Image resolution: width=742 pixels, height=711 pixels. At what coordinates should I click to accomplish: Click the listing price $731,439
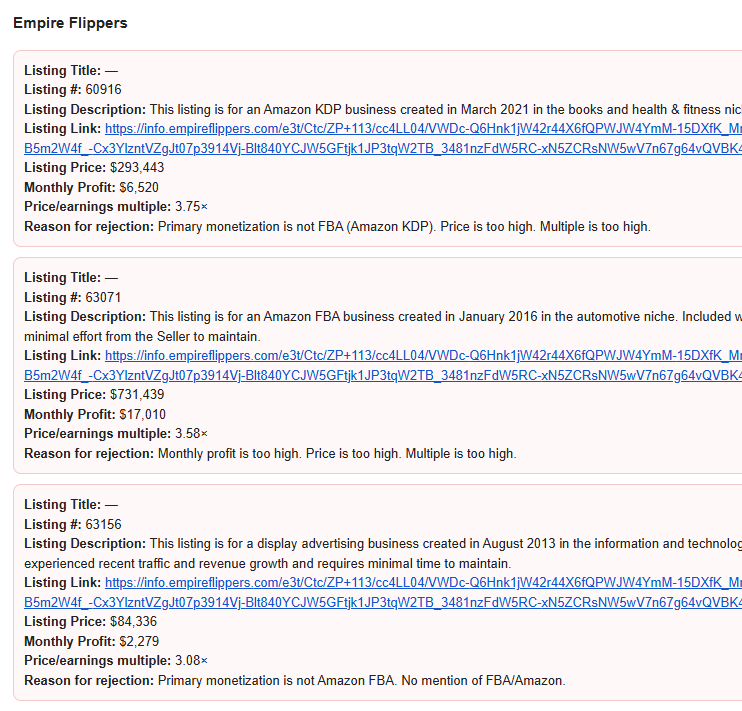(x=137, y=394)
